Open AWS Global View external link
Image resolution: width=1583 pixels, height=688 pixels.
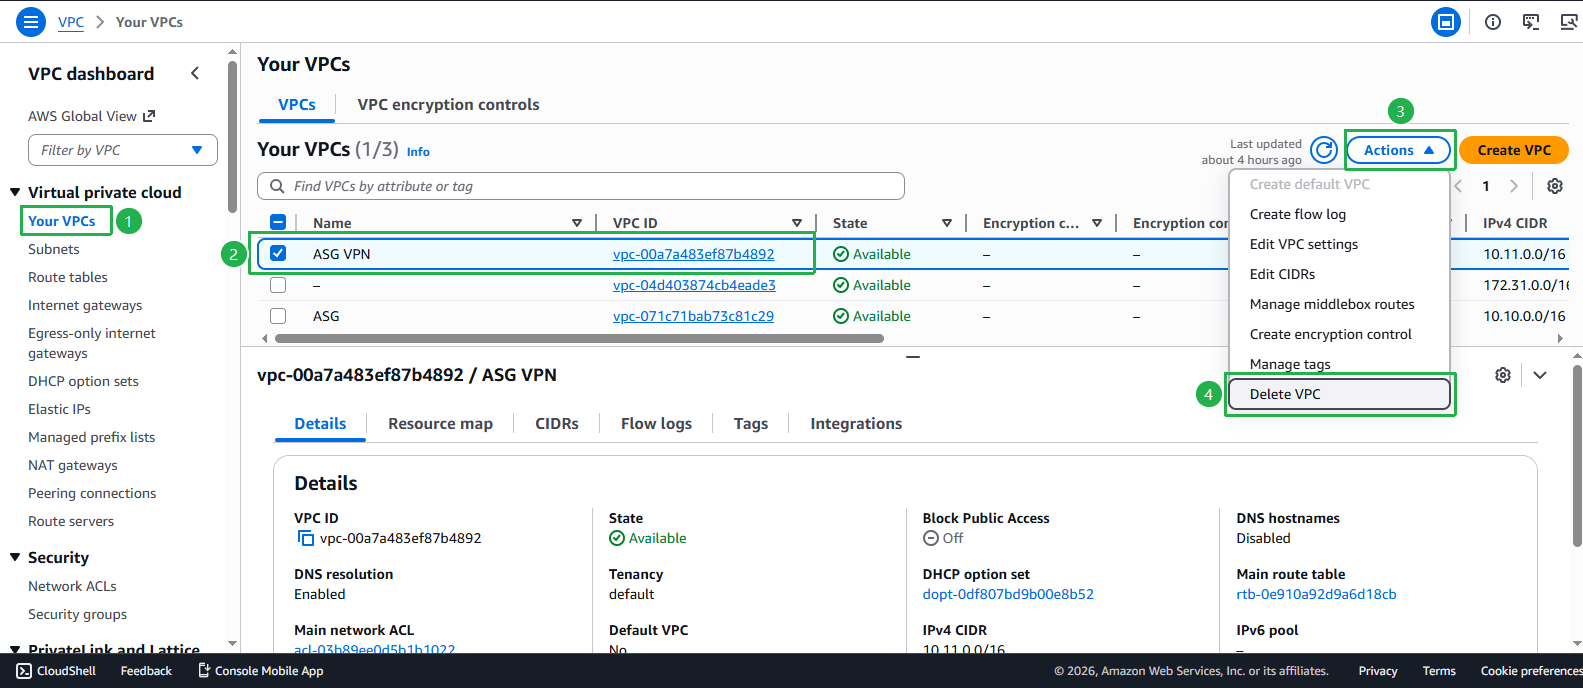pyautogui.click(x=91, y=116)
